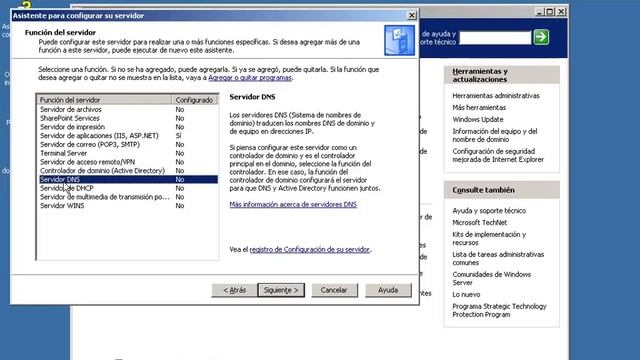Close the background server management window
Viewport: 640px width, 360px height.
tap(561, 12)
